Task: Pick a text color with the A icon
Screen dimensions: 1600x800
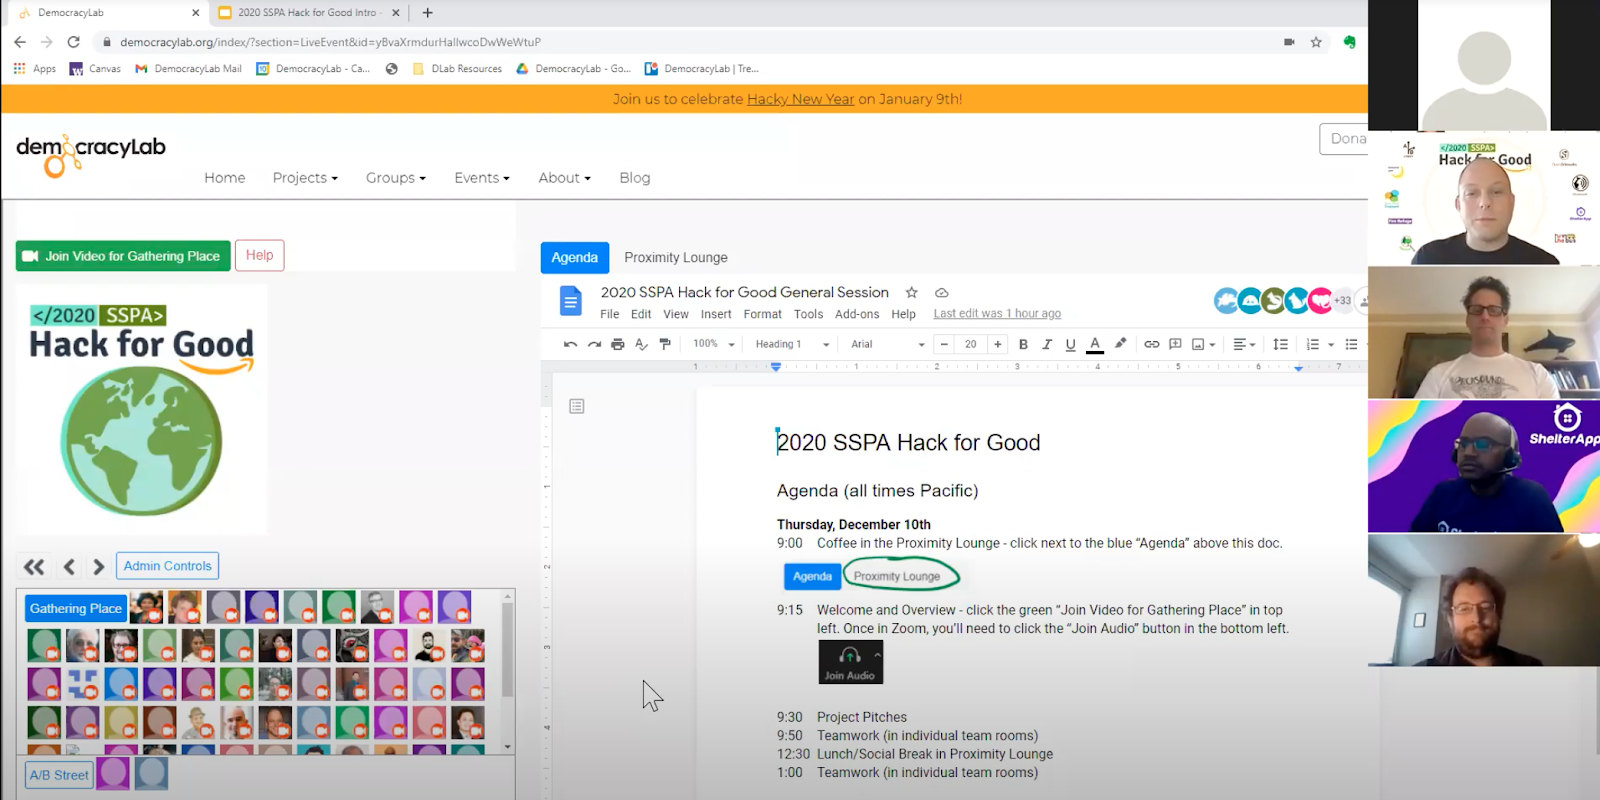Action: 1095,344
